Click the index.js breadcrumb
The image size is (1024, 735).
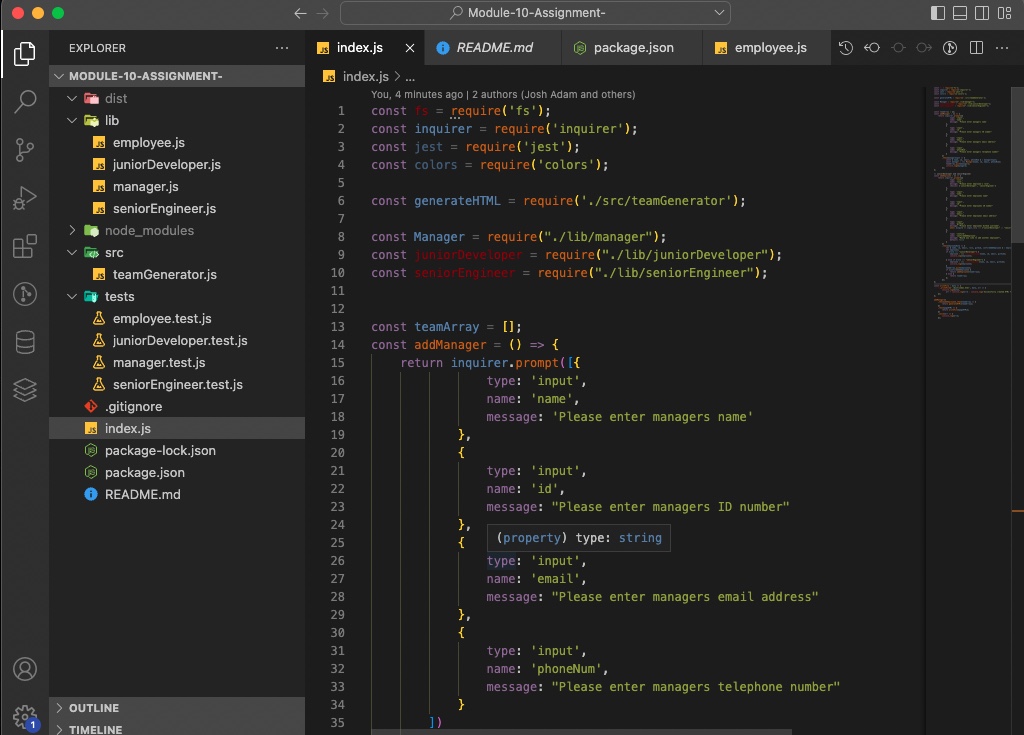[357, 76]
